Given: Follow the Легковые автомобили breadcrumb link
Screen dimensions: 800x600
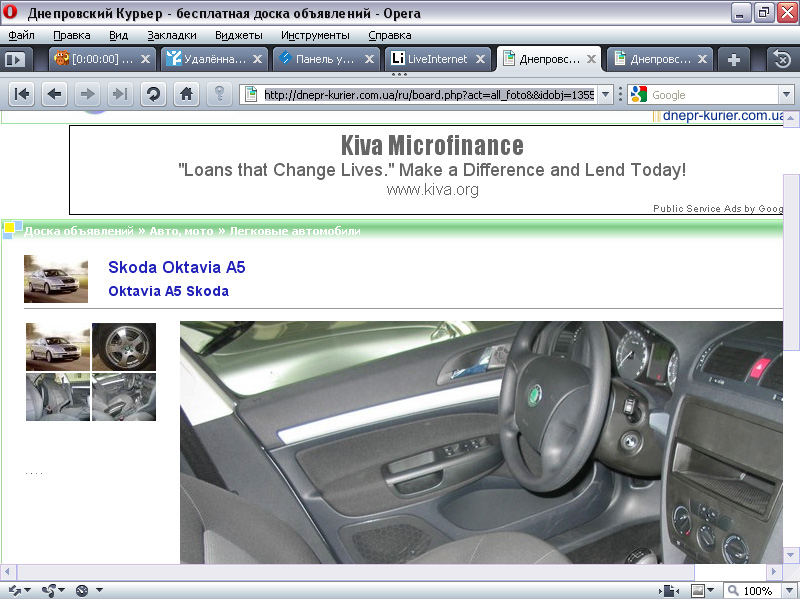Looking at the screenshot, I should click(x=295, y=231).
